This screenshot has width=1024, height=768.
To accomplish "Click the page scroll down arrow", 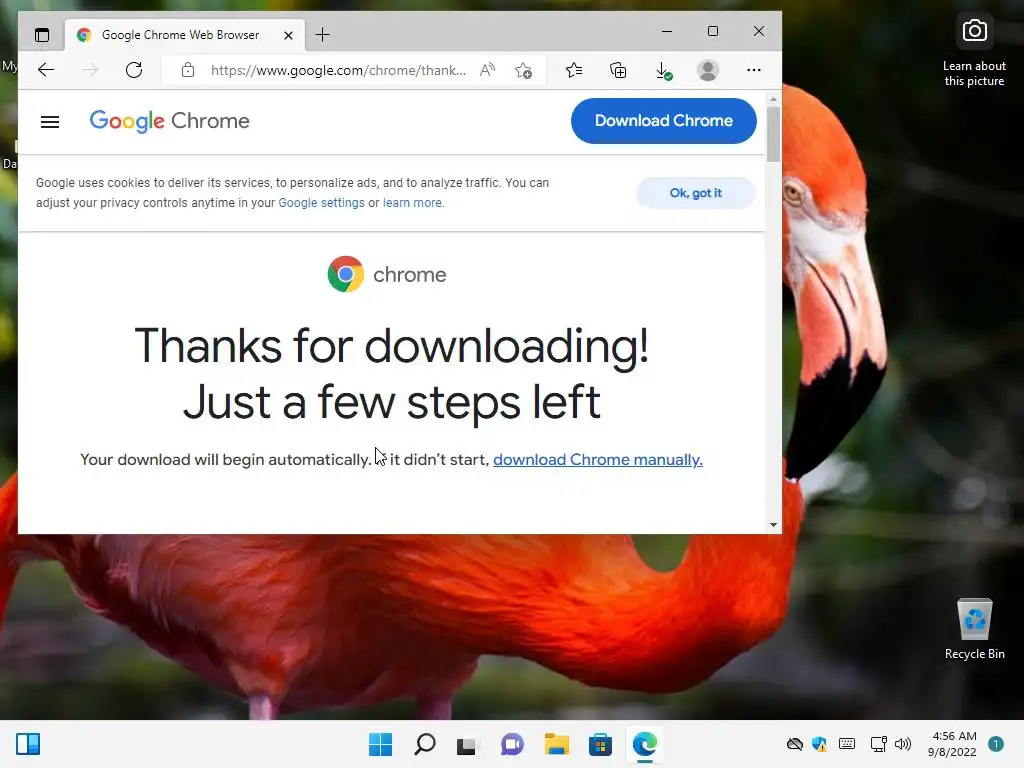I will 773,524.
